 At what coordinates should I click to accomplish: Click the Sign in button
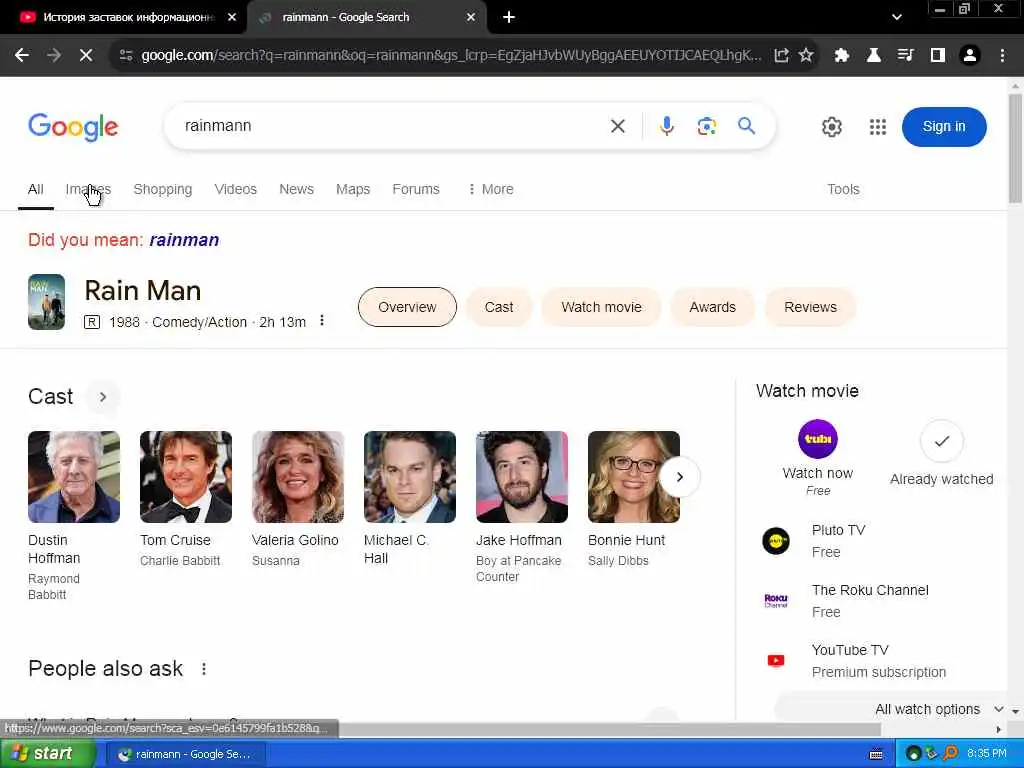(x=944, y=127)
